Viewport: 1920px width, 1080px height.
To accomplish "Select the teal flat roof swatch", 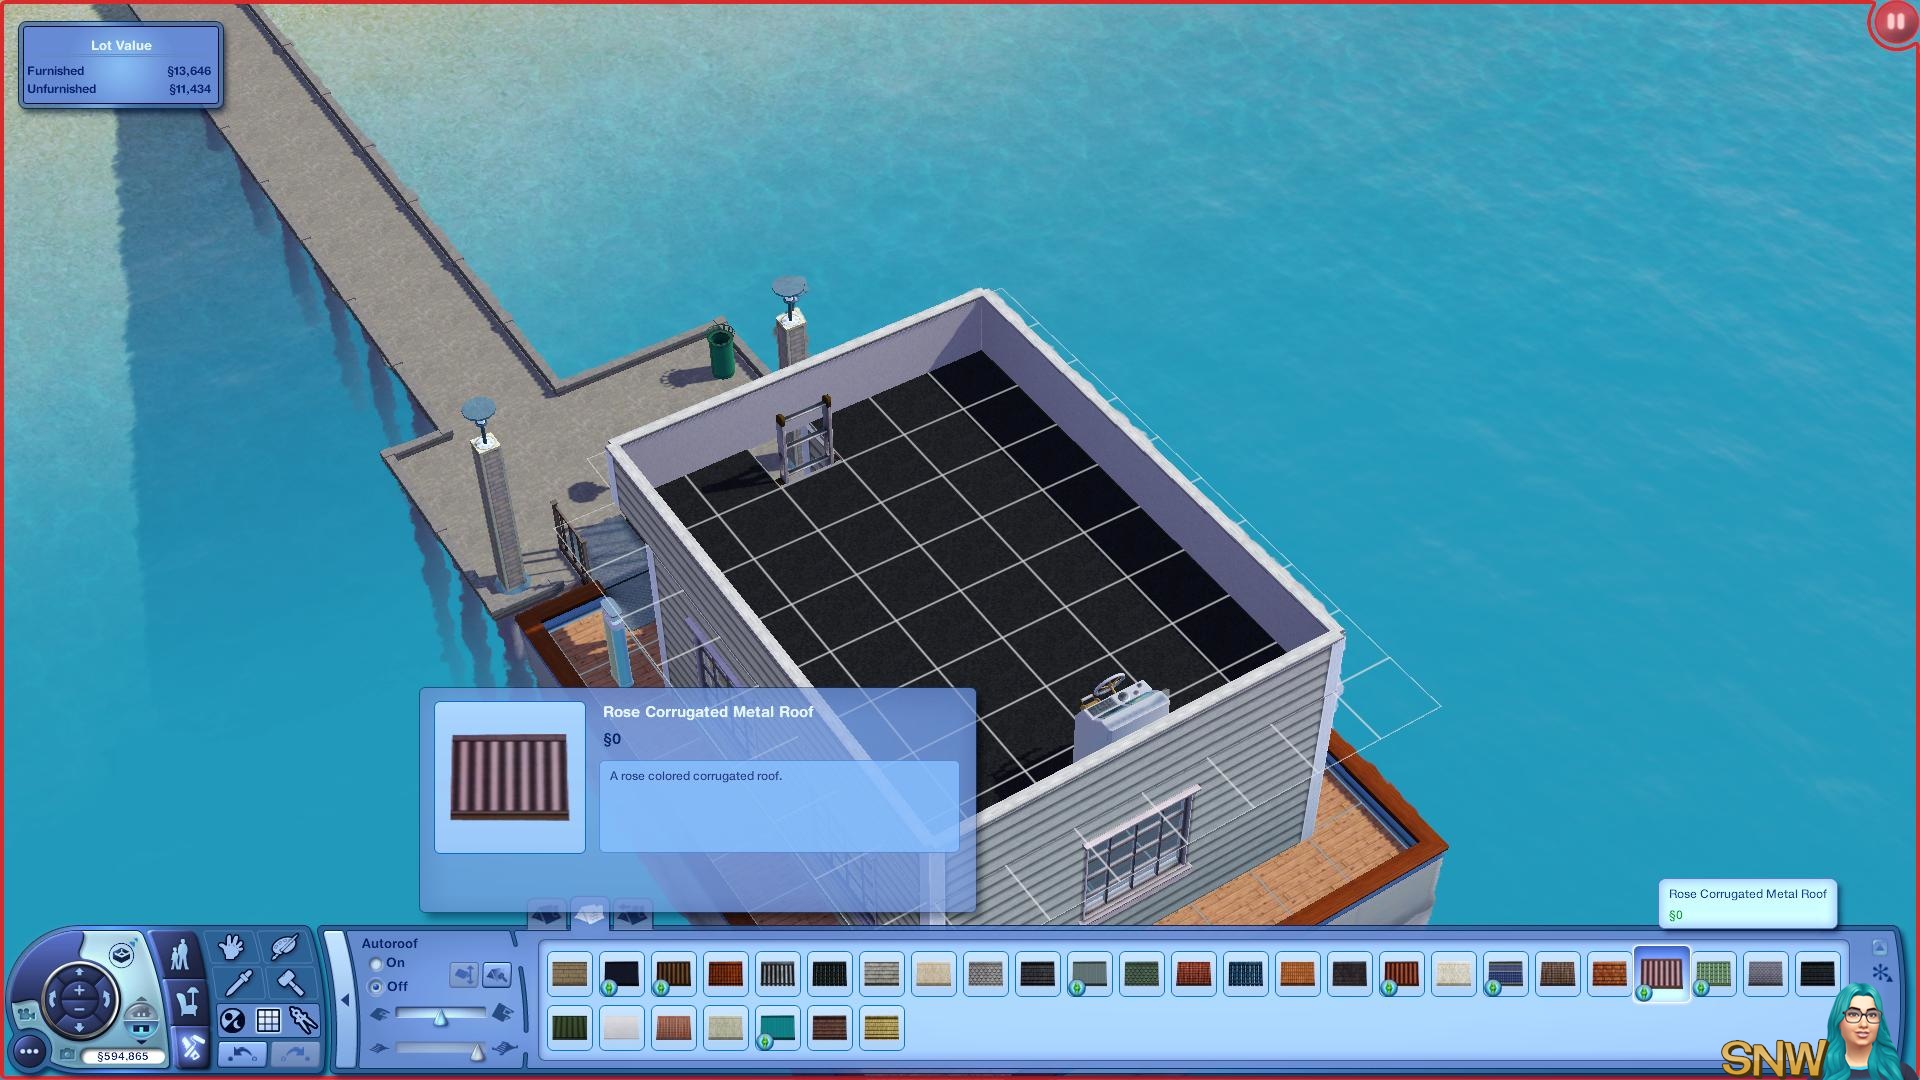I will click(x=777, y=1028).
